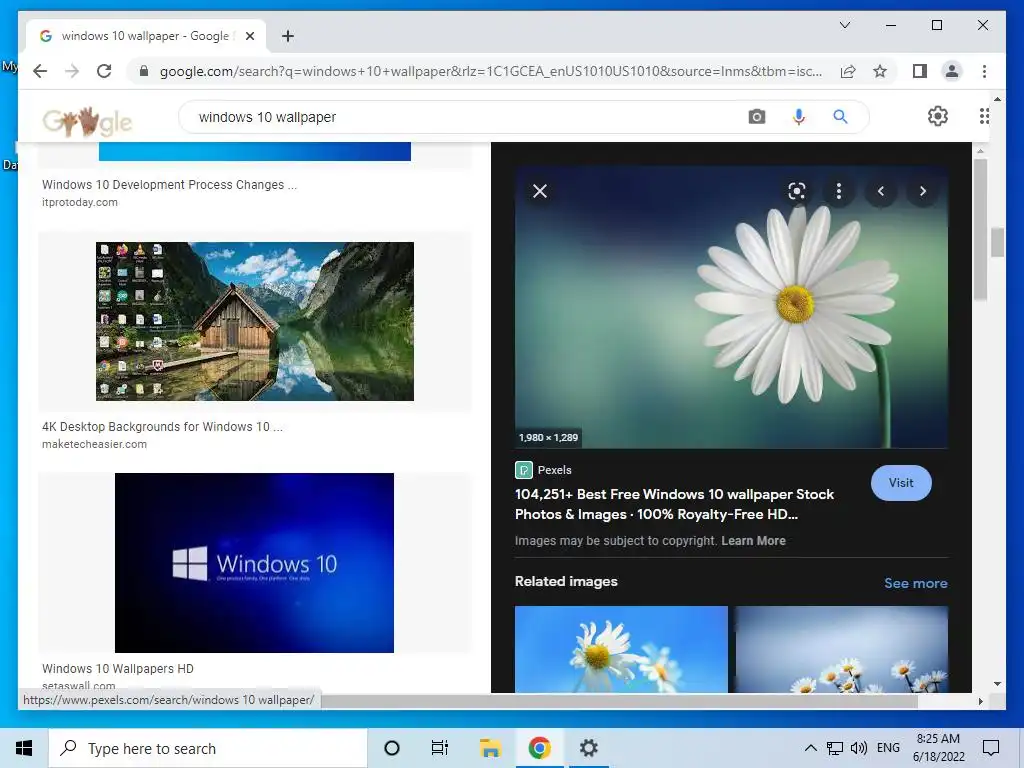The height and width of the screenshot is (768, 1024).
Task: Click preview panel vertical scrollbar
Action: tap(980, 229)
